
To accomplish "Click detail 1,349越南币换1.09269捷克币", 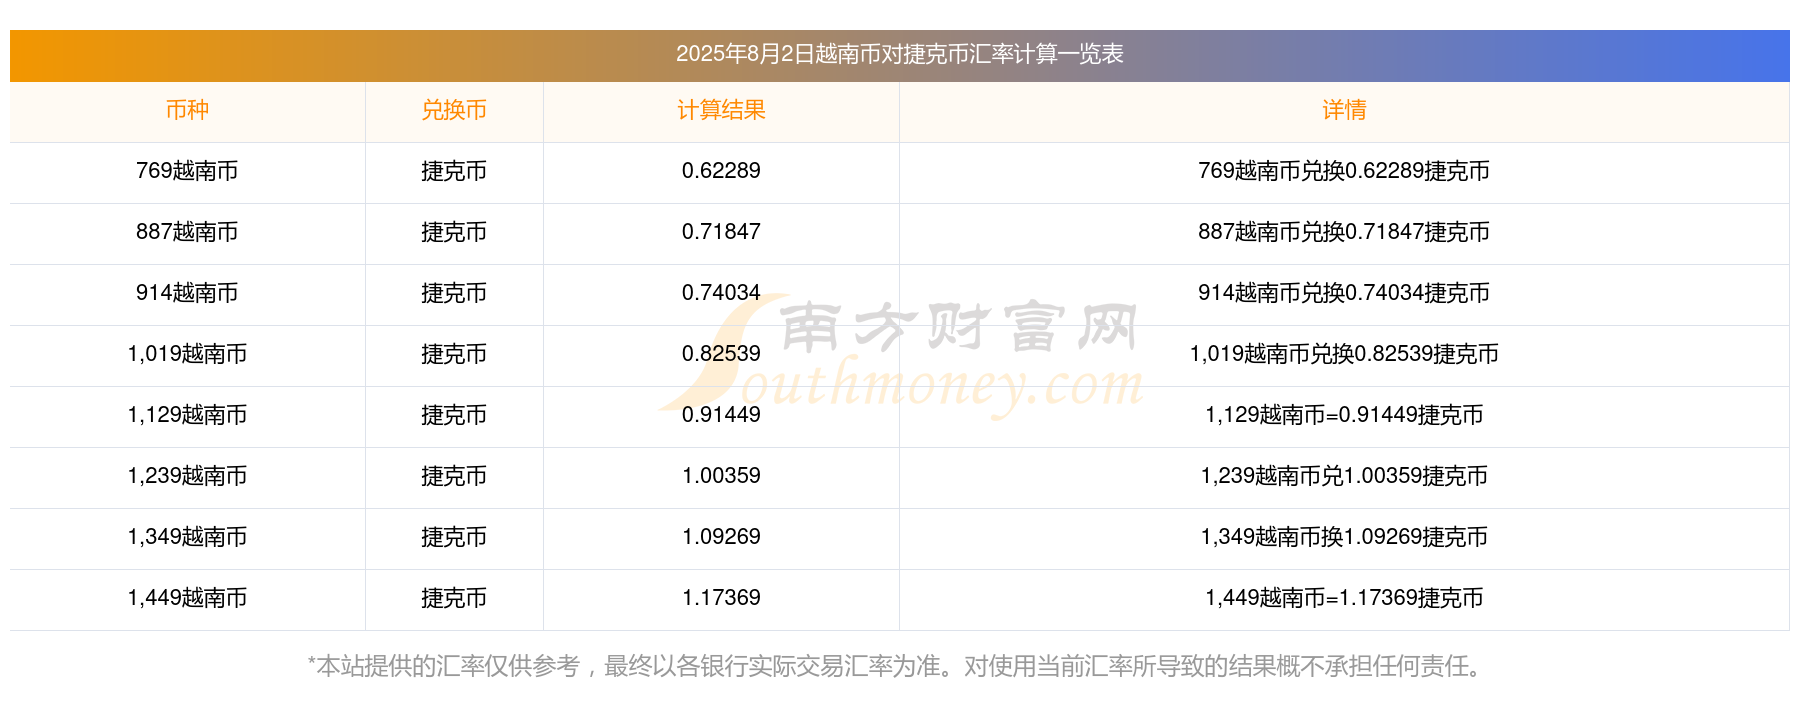I will [1344, 537].
